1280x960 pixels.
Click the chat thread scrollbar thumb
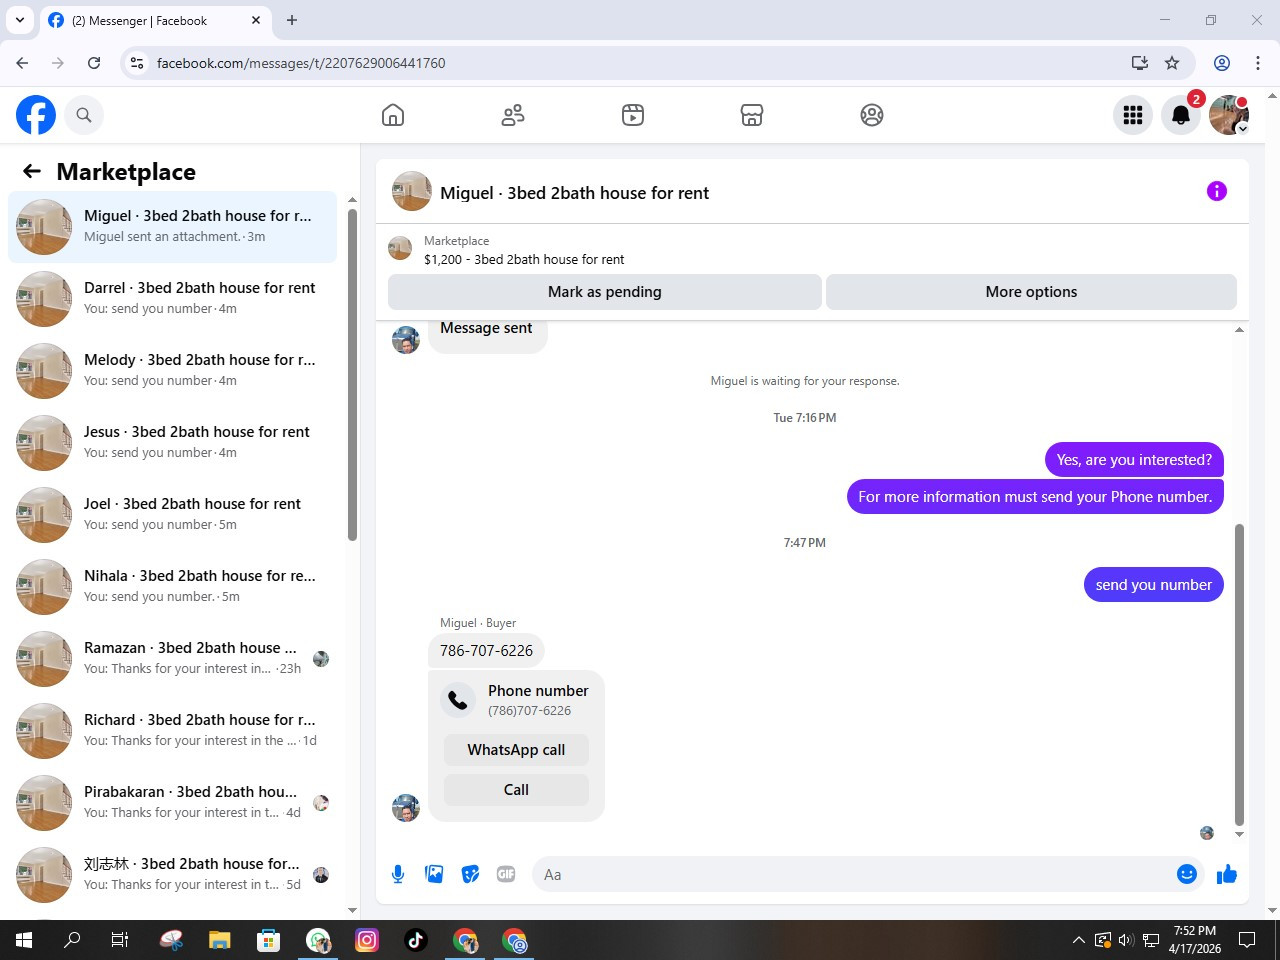tap(1239, 674)
